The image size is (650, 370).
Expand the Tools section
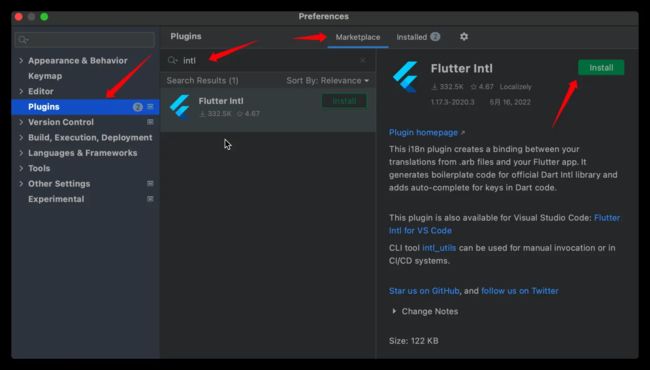[21, 168]
